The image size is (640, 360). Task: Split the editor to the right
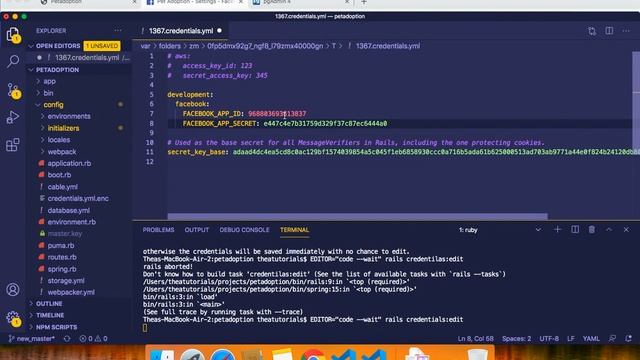point(609,31)
